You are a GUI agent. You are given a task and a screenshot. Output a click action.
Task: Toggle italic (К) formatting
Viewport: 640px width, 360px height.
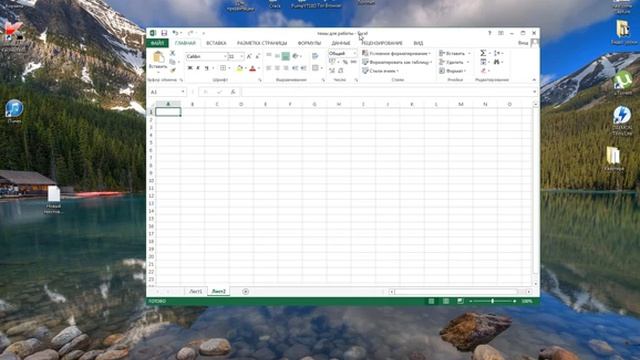click(x=198, y=68)
